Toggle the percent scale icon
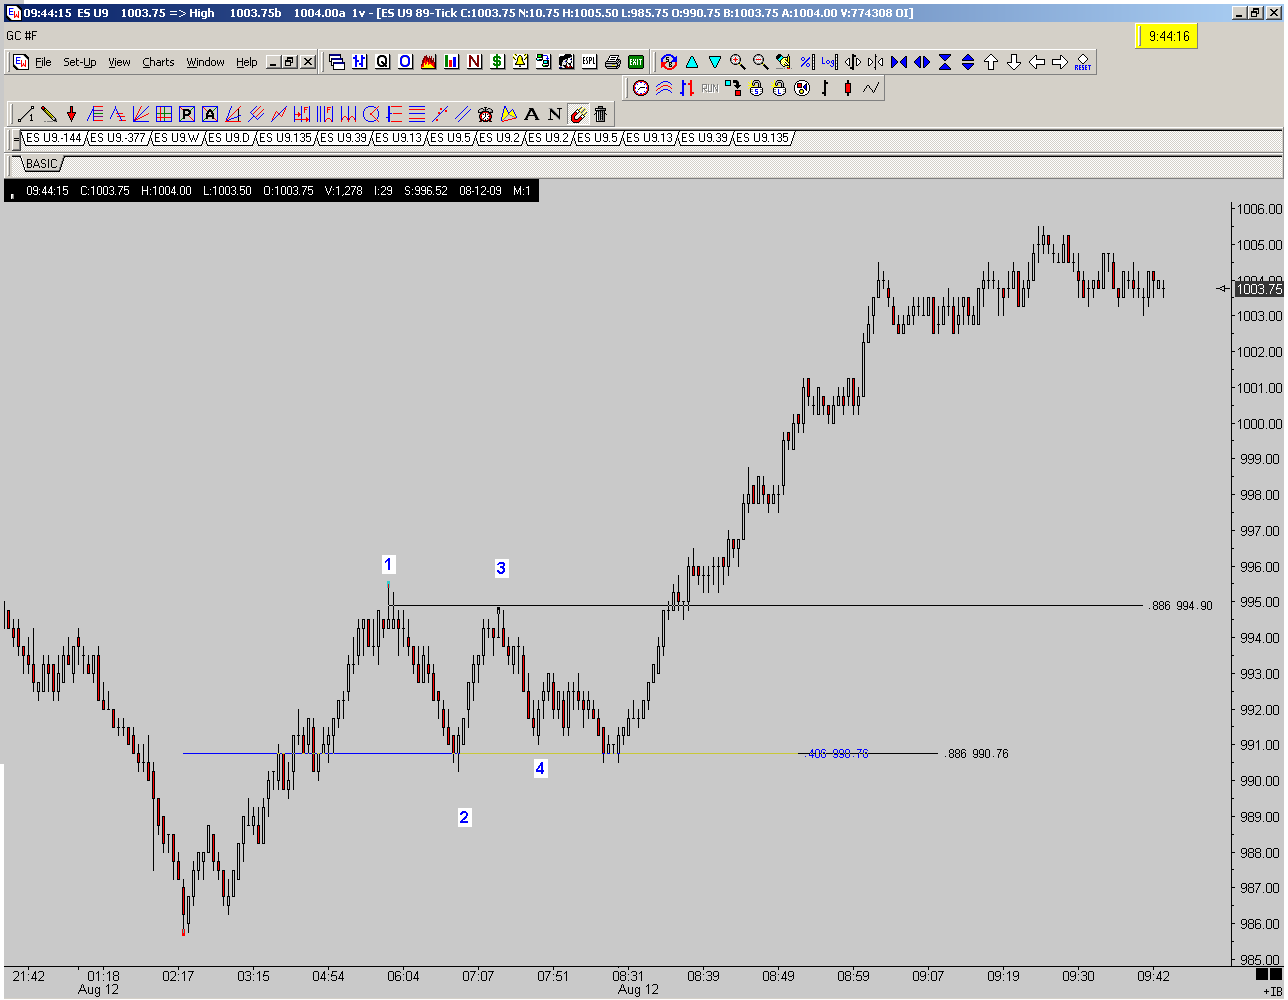Image resolution: width=1288 pixels, height=1000 pixels. [806, 62]
